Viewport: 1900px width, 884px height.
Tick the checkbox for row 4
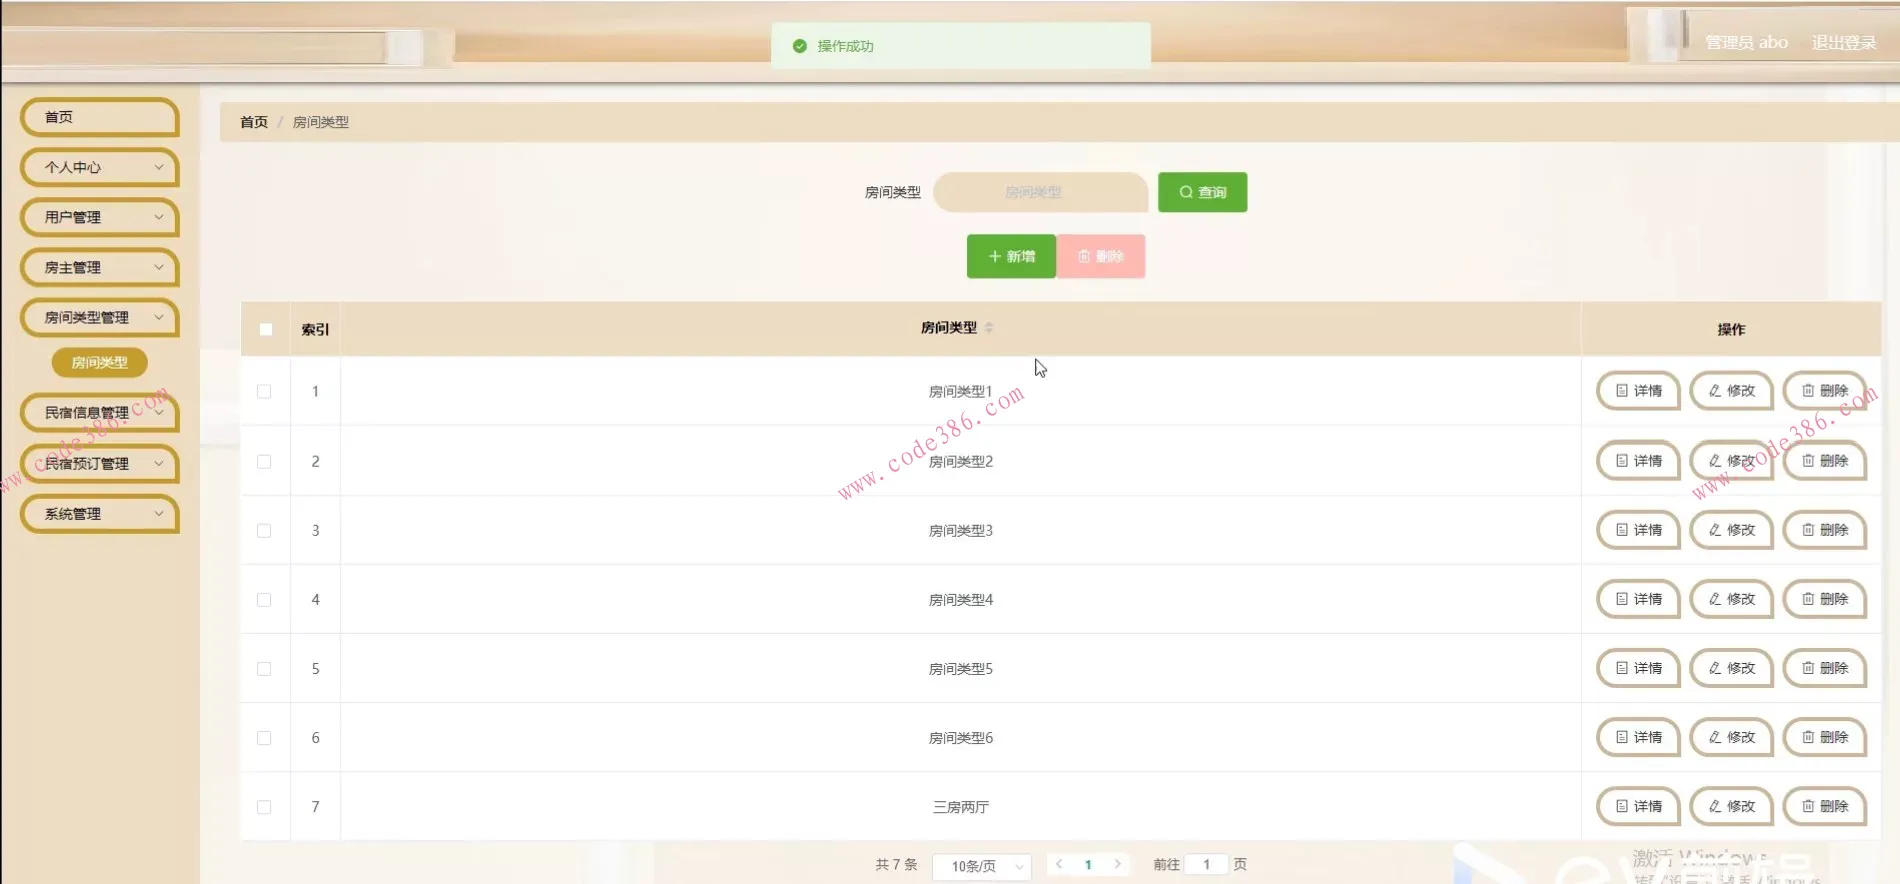pyautogui.click(x=264, y=600)
